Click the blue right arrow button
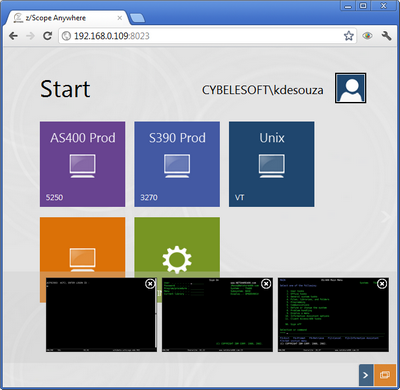Screen dimensions: 400x390 [366, 375]
